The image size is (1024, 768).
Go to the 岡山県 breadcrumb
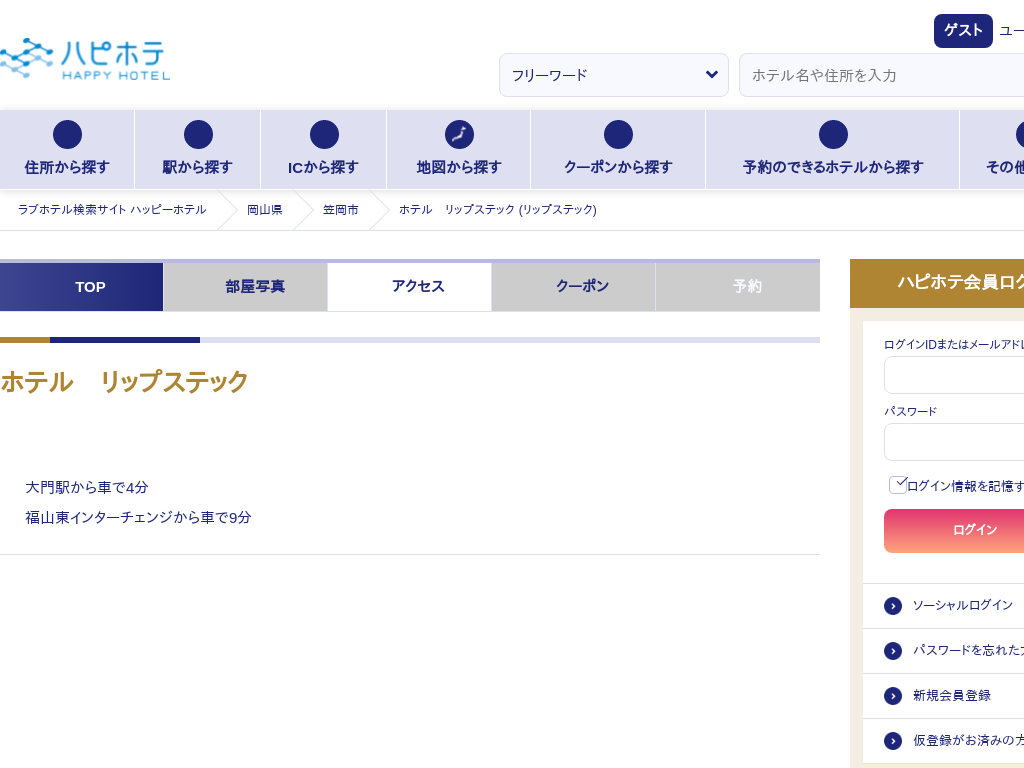click(264, 210)
